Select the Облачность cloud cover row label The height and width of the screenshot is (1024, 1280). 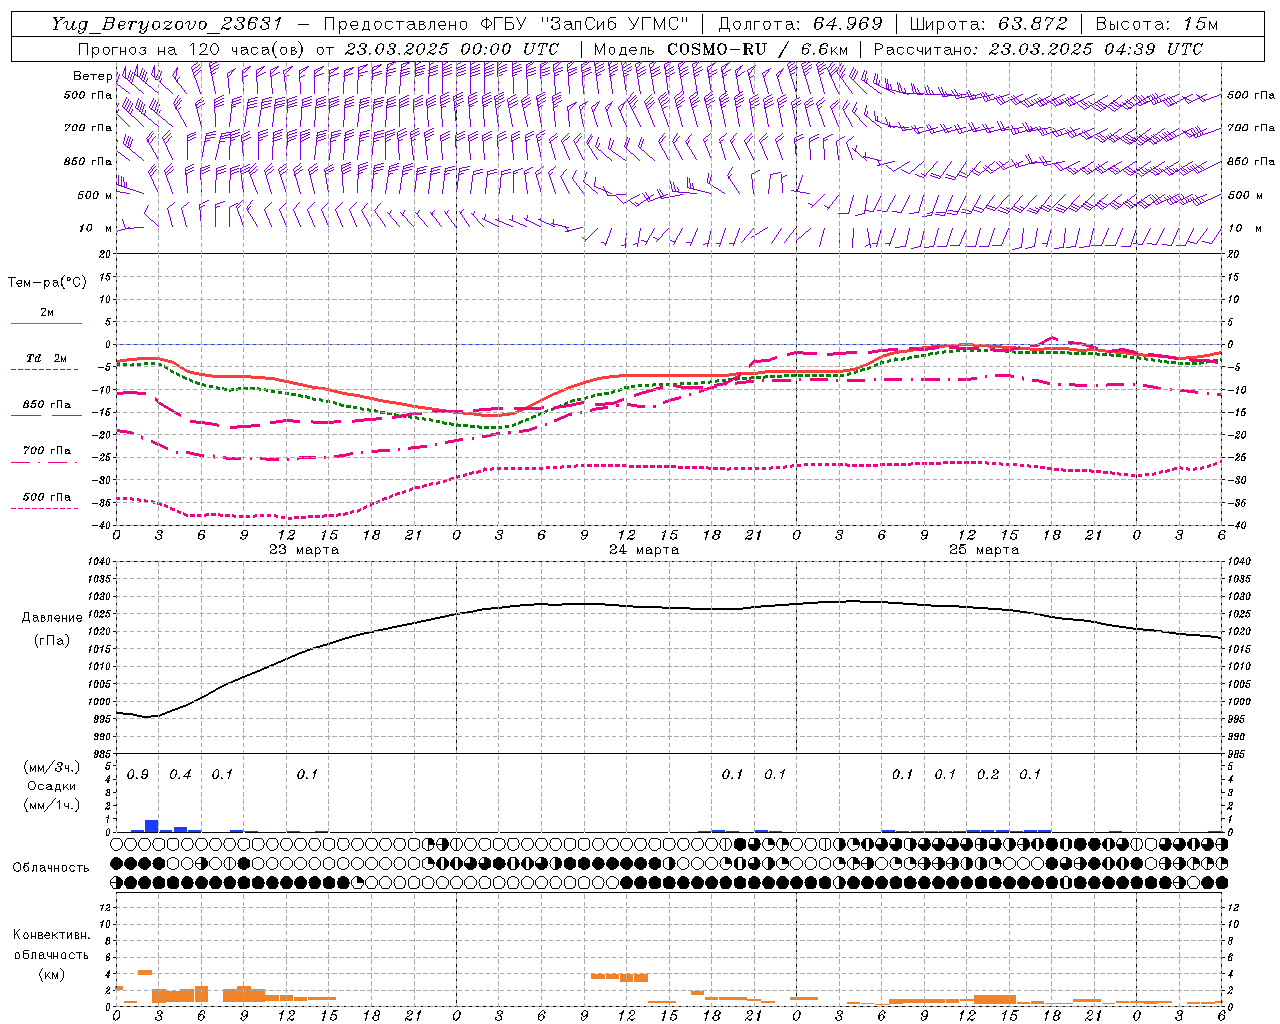click(x=51, y=868)
